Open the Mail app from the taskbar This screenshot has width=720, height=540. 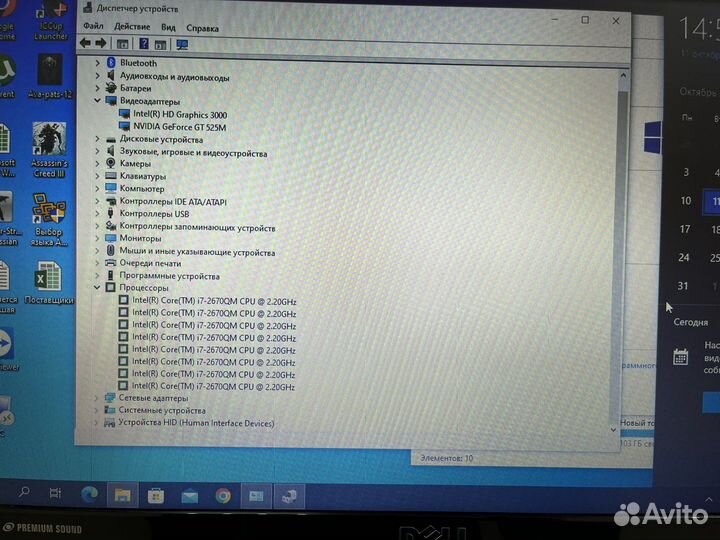click(190, 496)
